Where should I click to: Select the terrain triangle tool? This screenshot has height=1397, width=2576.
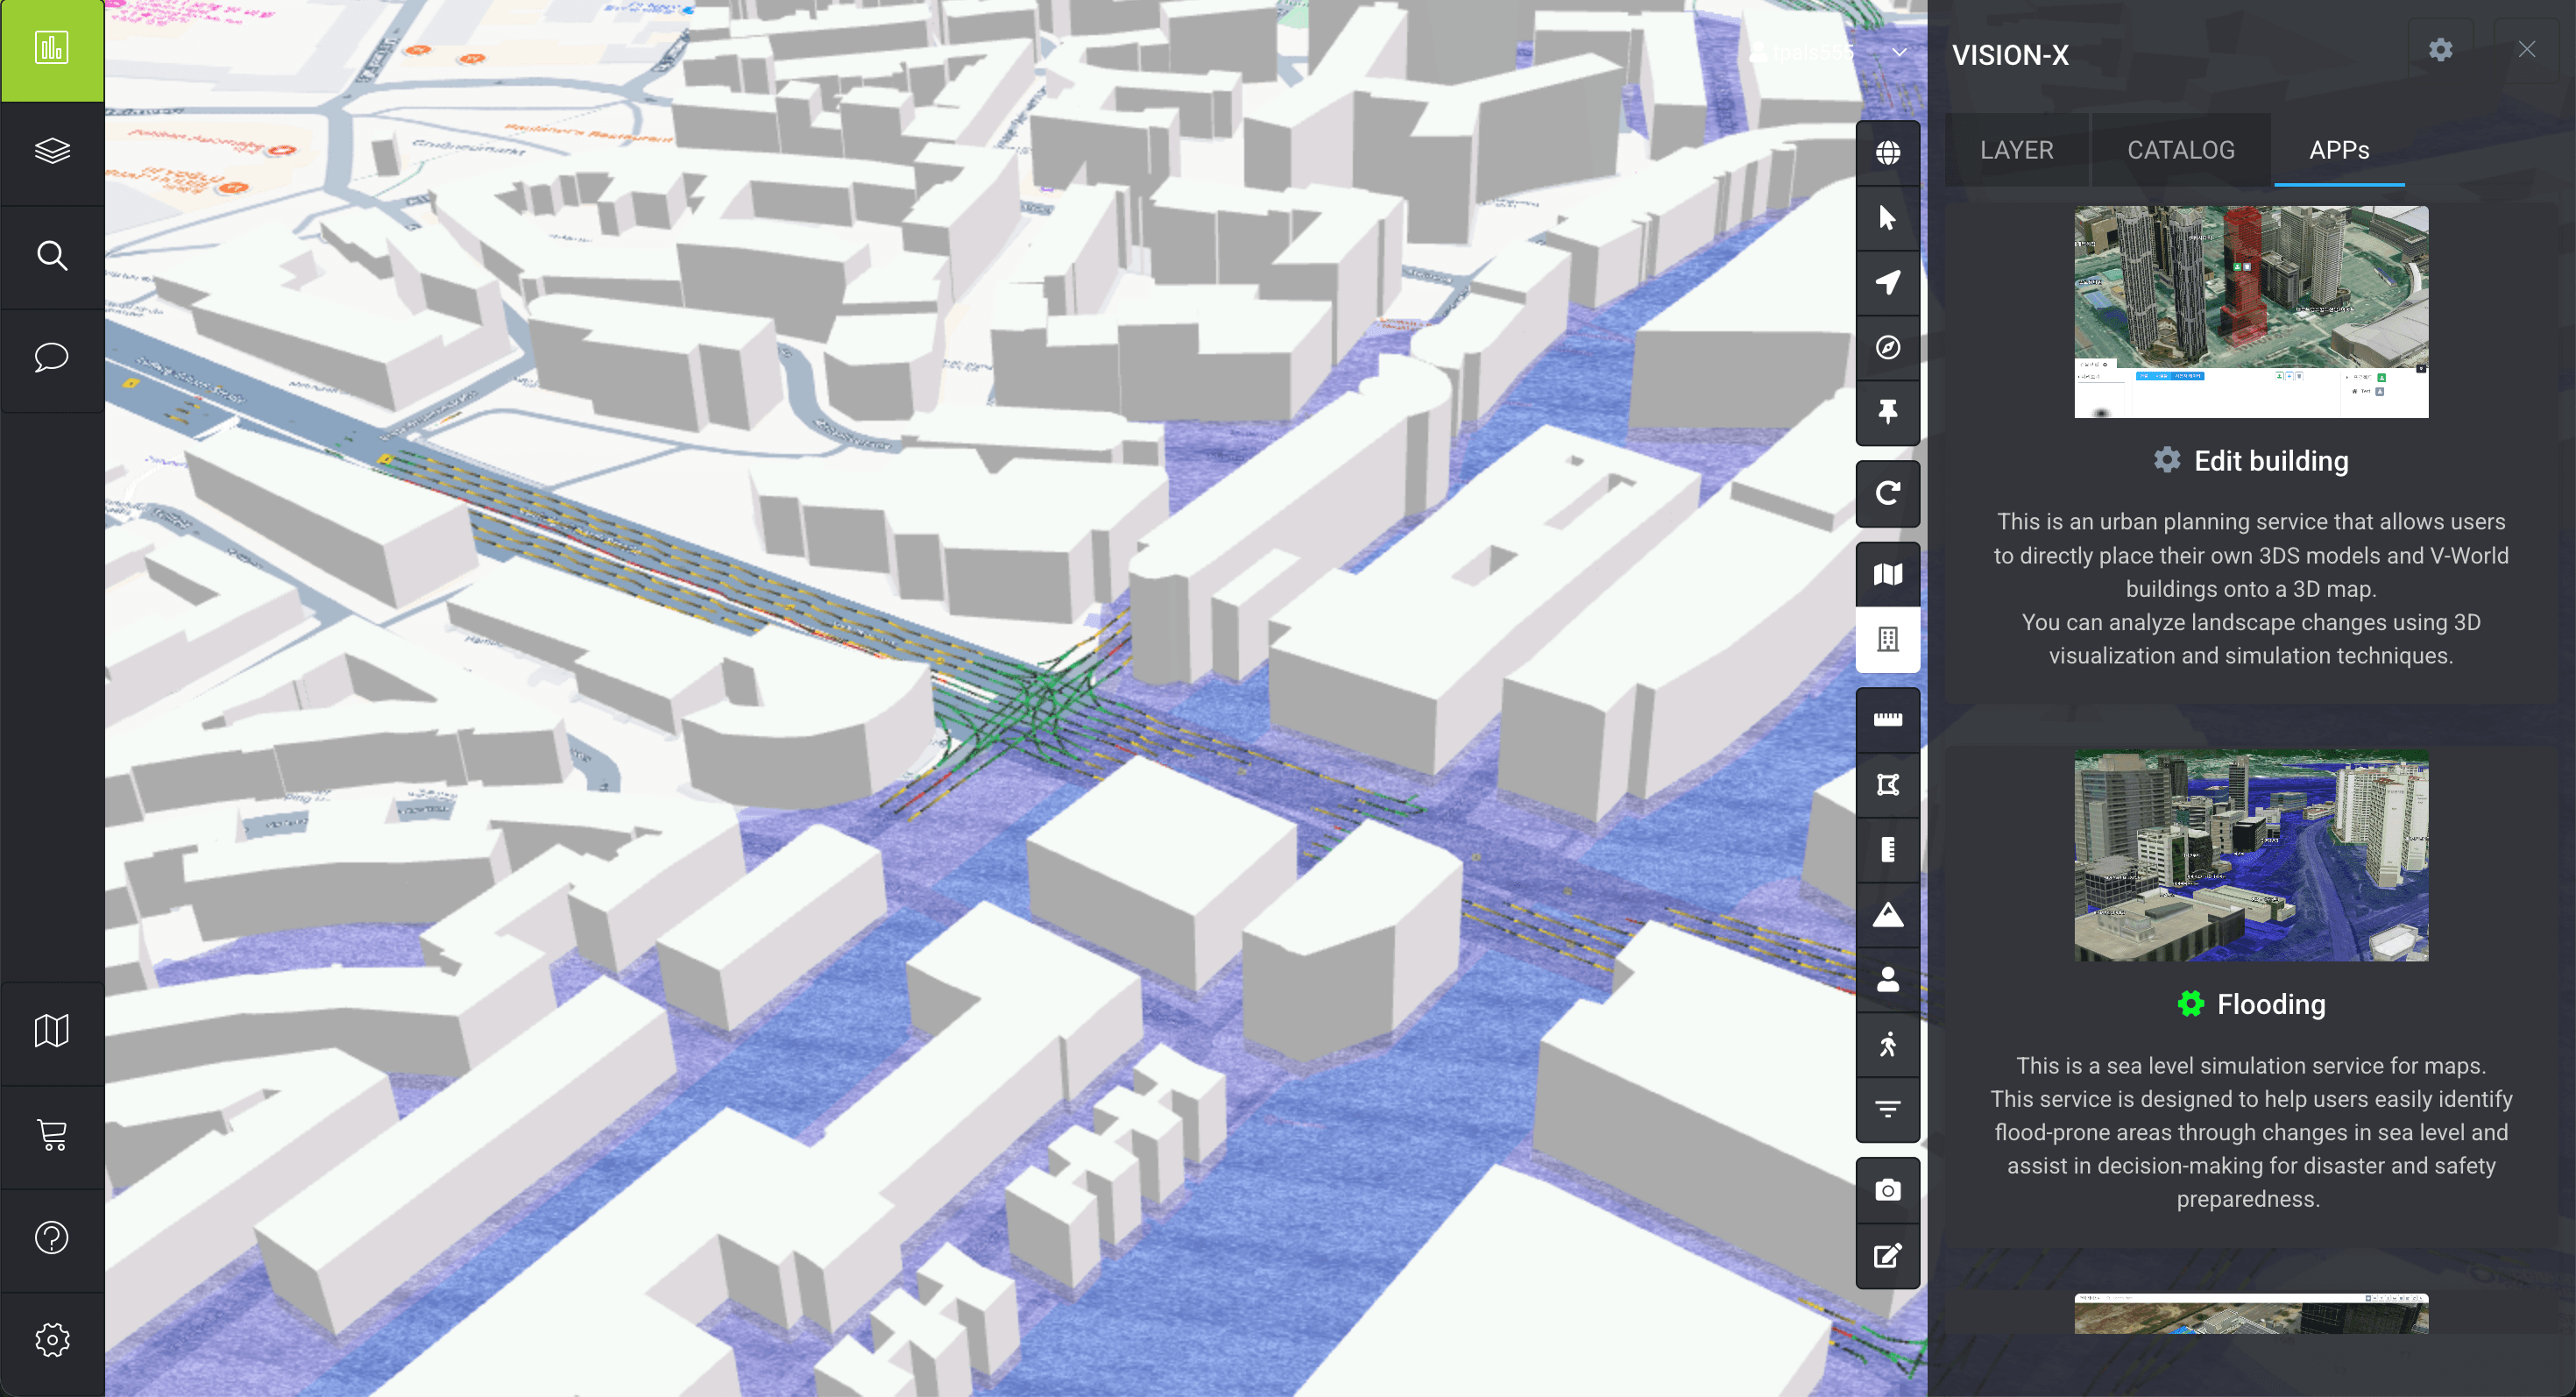pos(1888,915)
